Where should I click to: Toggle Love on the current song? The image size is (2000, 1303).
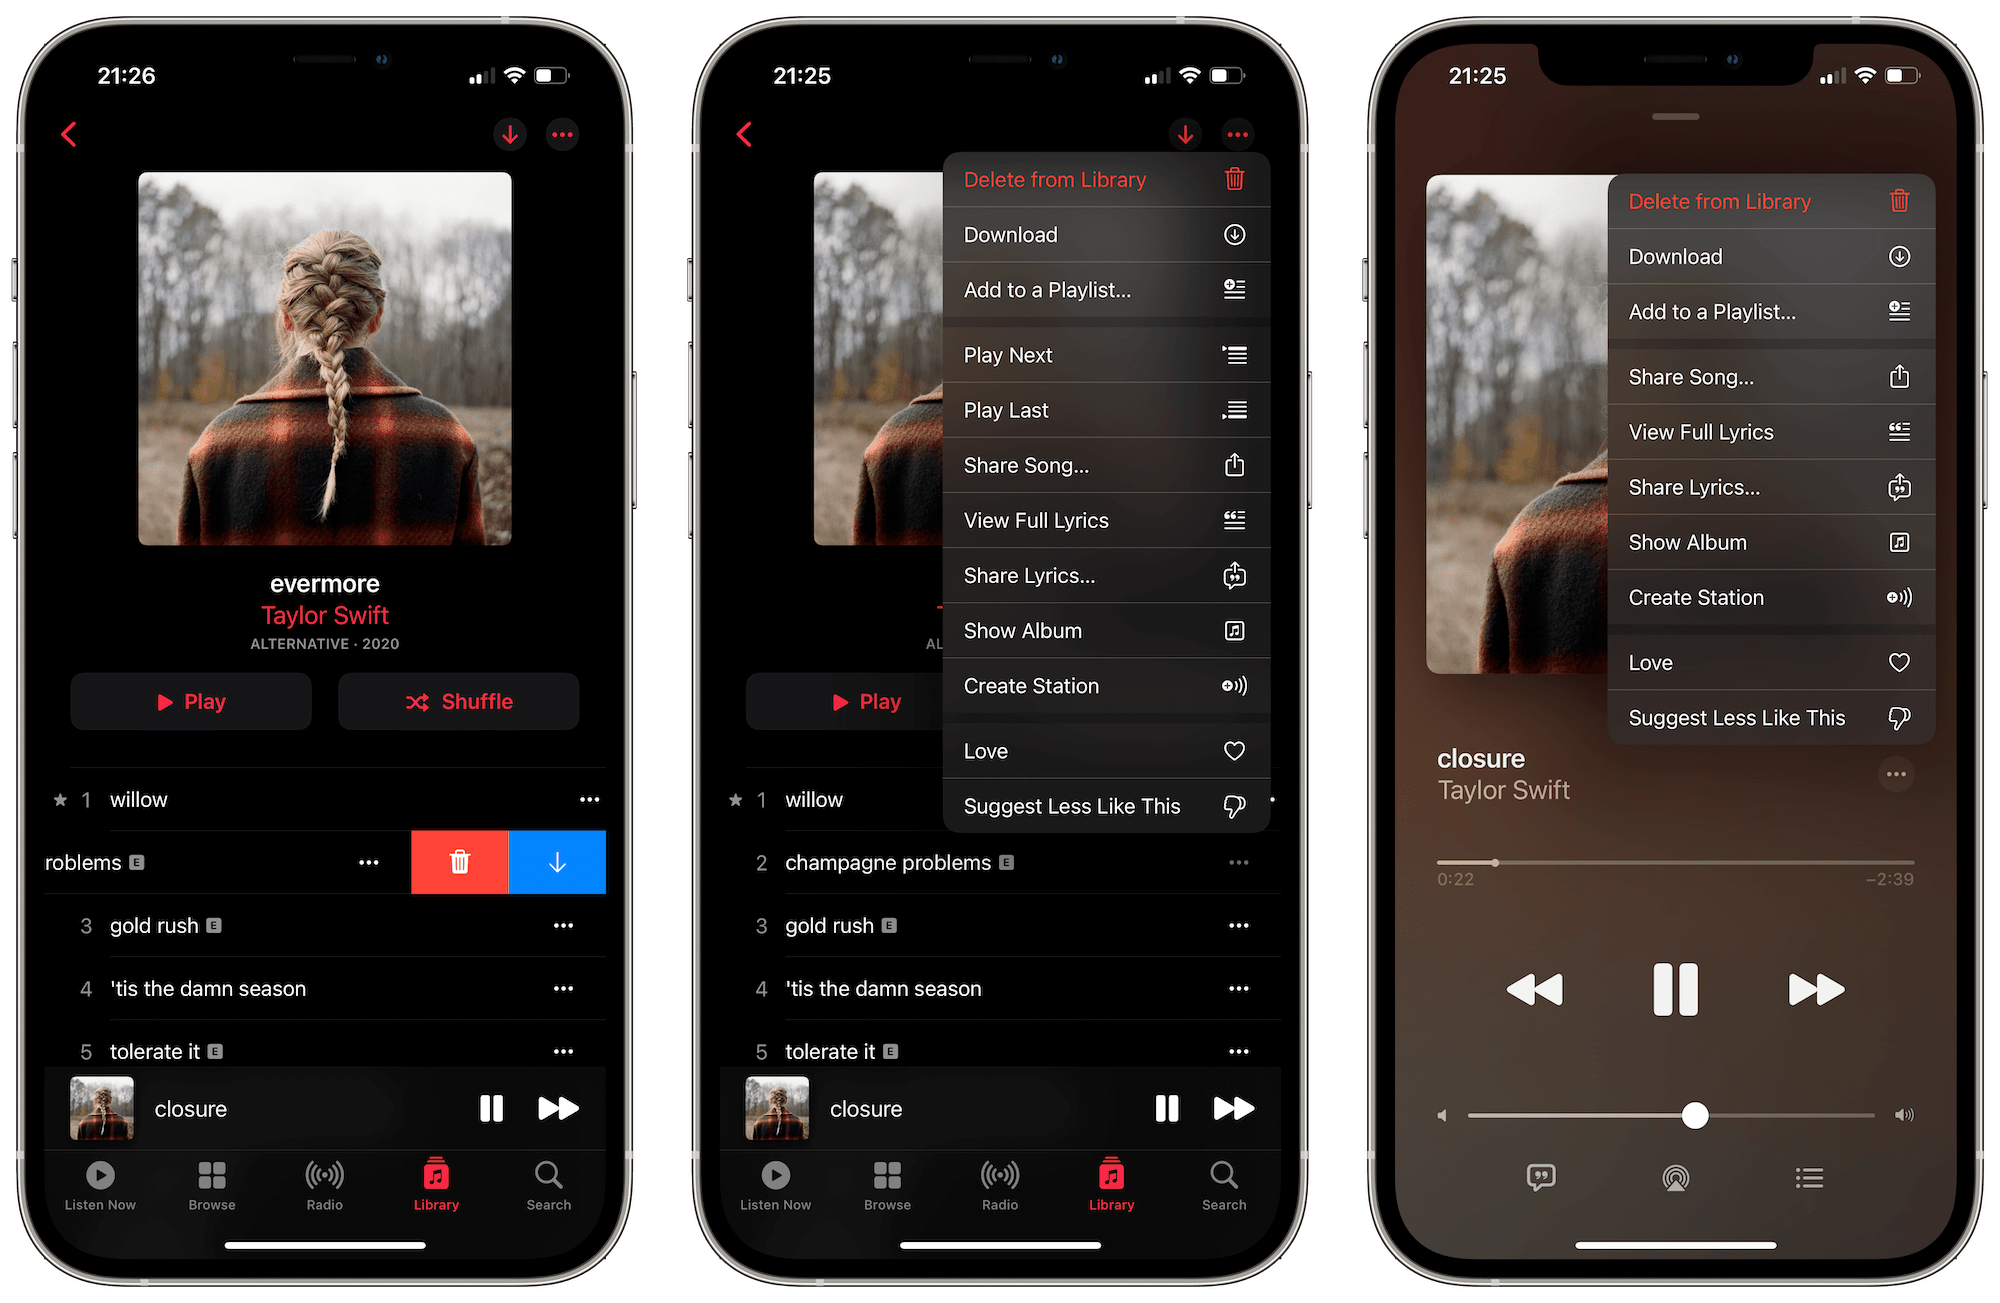point(1748,662)
